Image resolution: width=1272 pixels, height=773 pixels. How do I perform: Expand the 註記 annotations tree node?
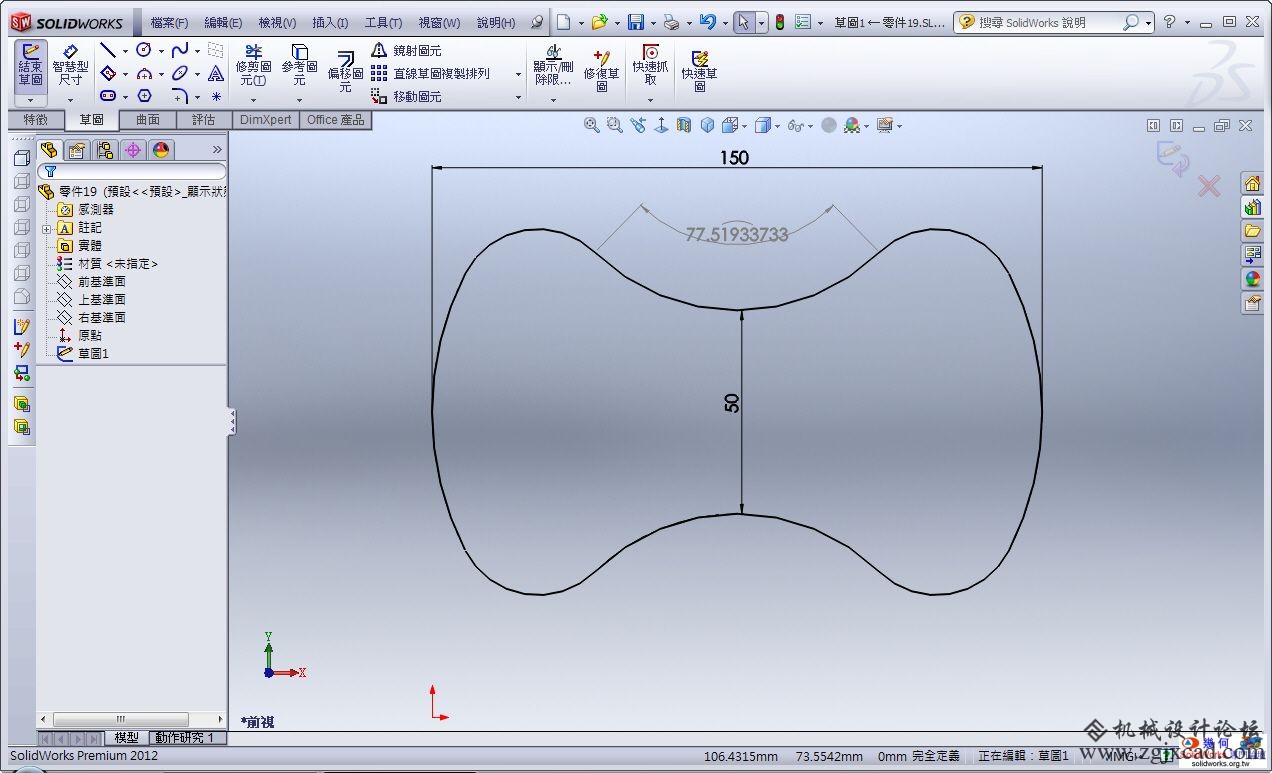(46, 228)
